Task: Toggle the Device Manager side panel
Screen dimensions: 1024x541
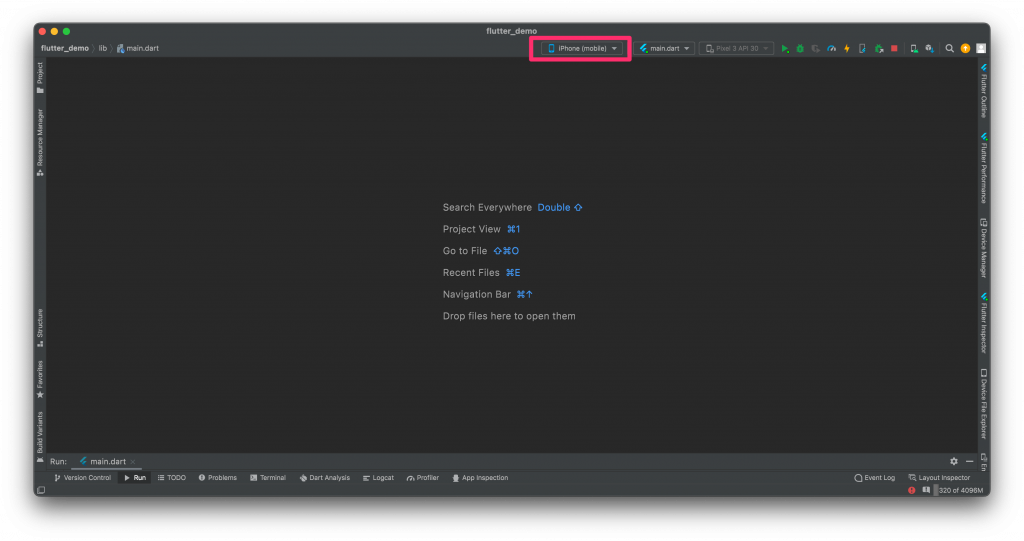Action: pyautogui.click(x=984, y=248)
